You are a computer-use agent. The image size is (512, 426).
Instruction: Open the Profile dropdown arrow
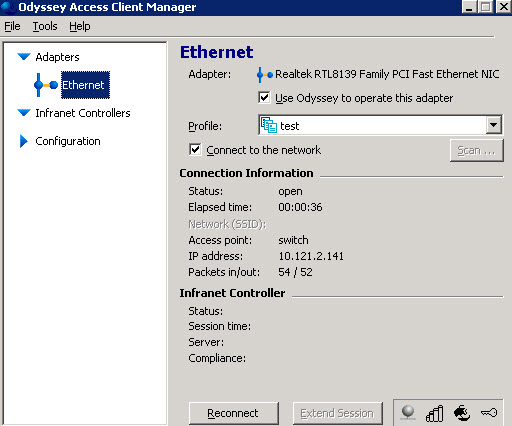(x=493, y=125)
